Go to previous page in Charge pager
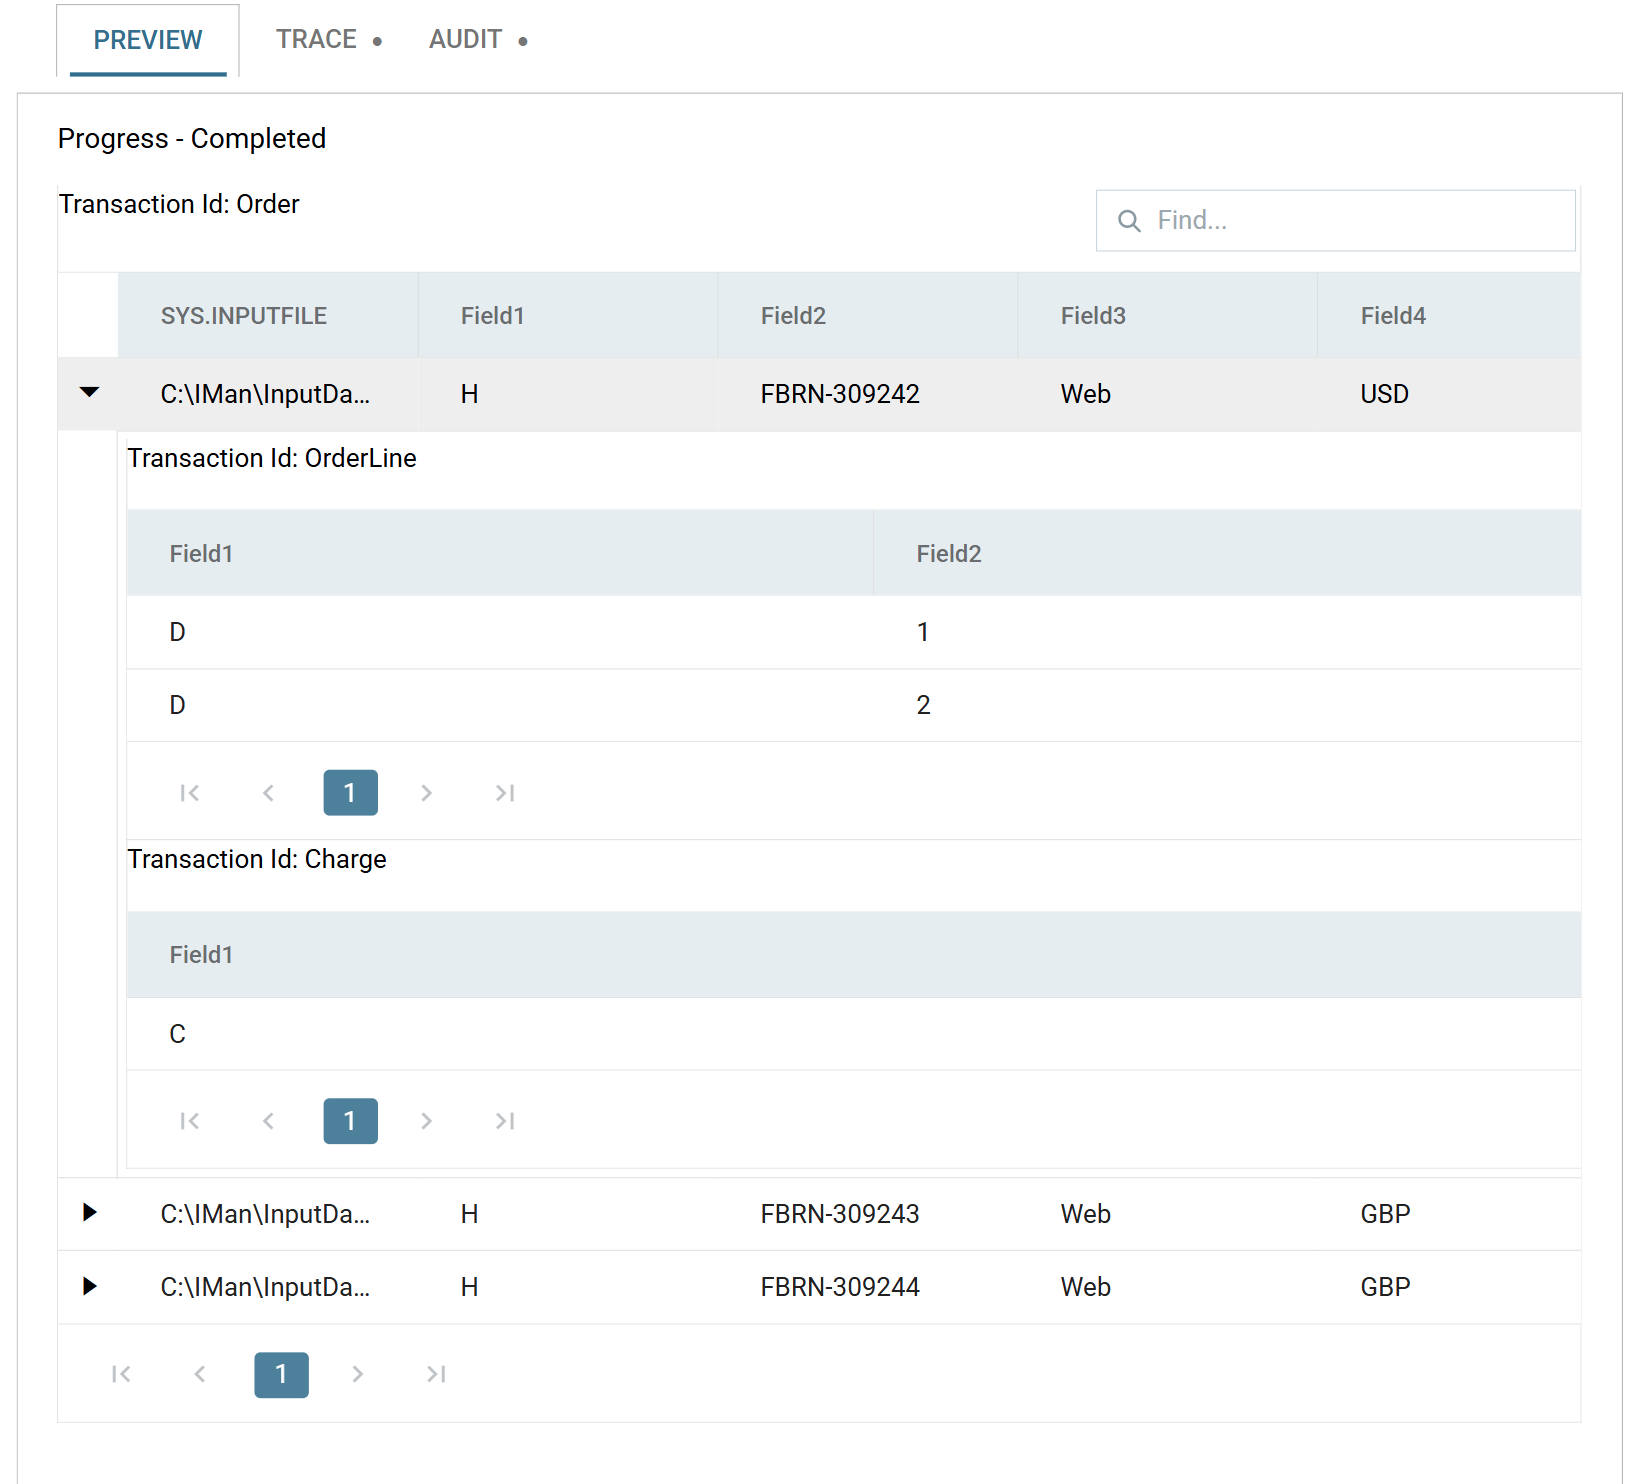Image resolution: width=1638 pixels, height=1484 pixels. point(268,1121)
